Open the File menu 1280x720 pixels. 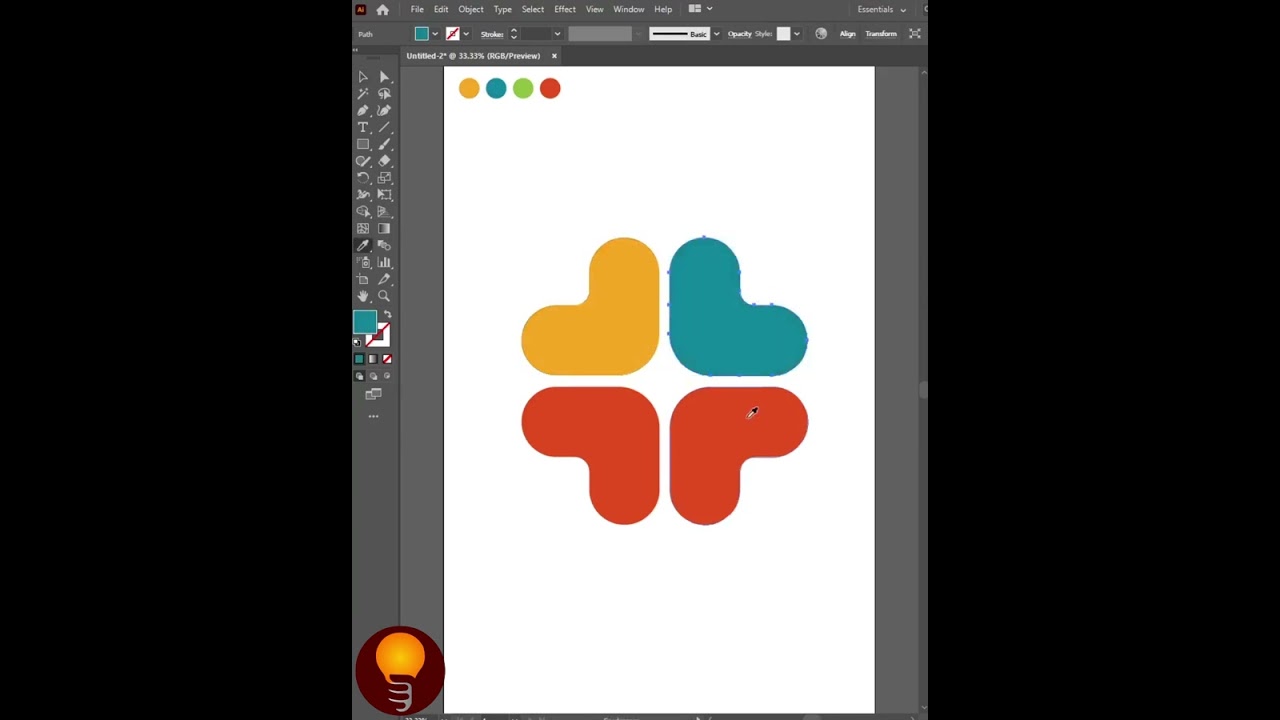pyautogui.click(x=417, y=9)
